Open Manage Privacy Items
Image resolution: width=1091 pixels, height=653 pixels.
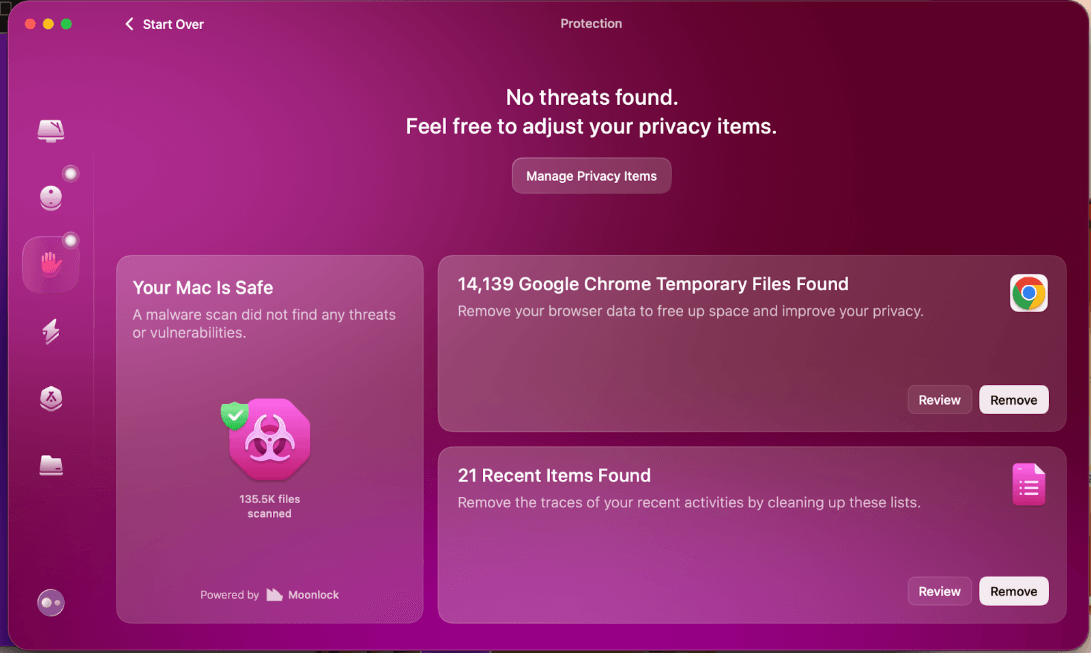591,176
